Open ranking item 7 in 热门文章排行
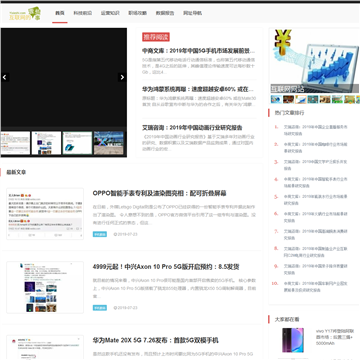 point(315,234)
